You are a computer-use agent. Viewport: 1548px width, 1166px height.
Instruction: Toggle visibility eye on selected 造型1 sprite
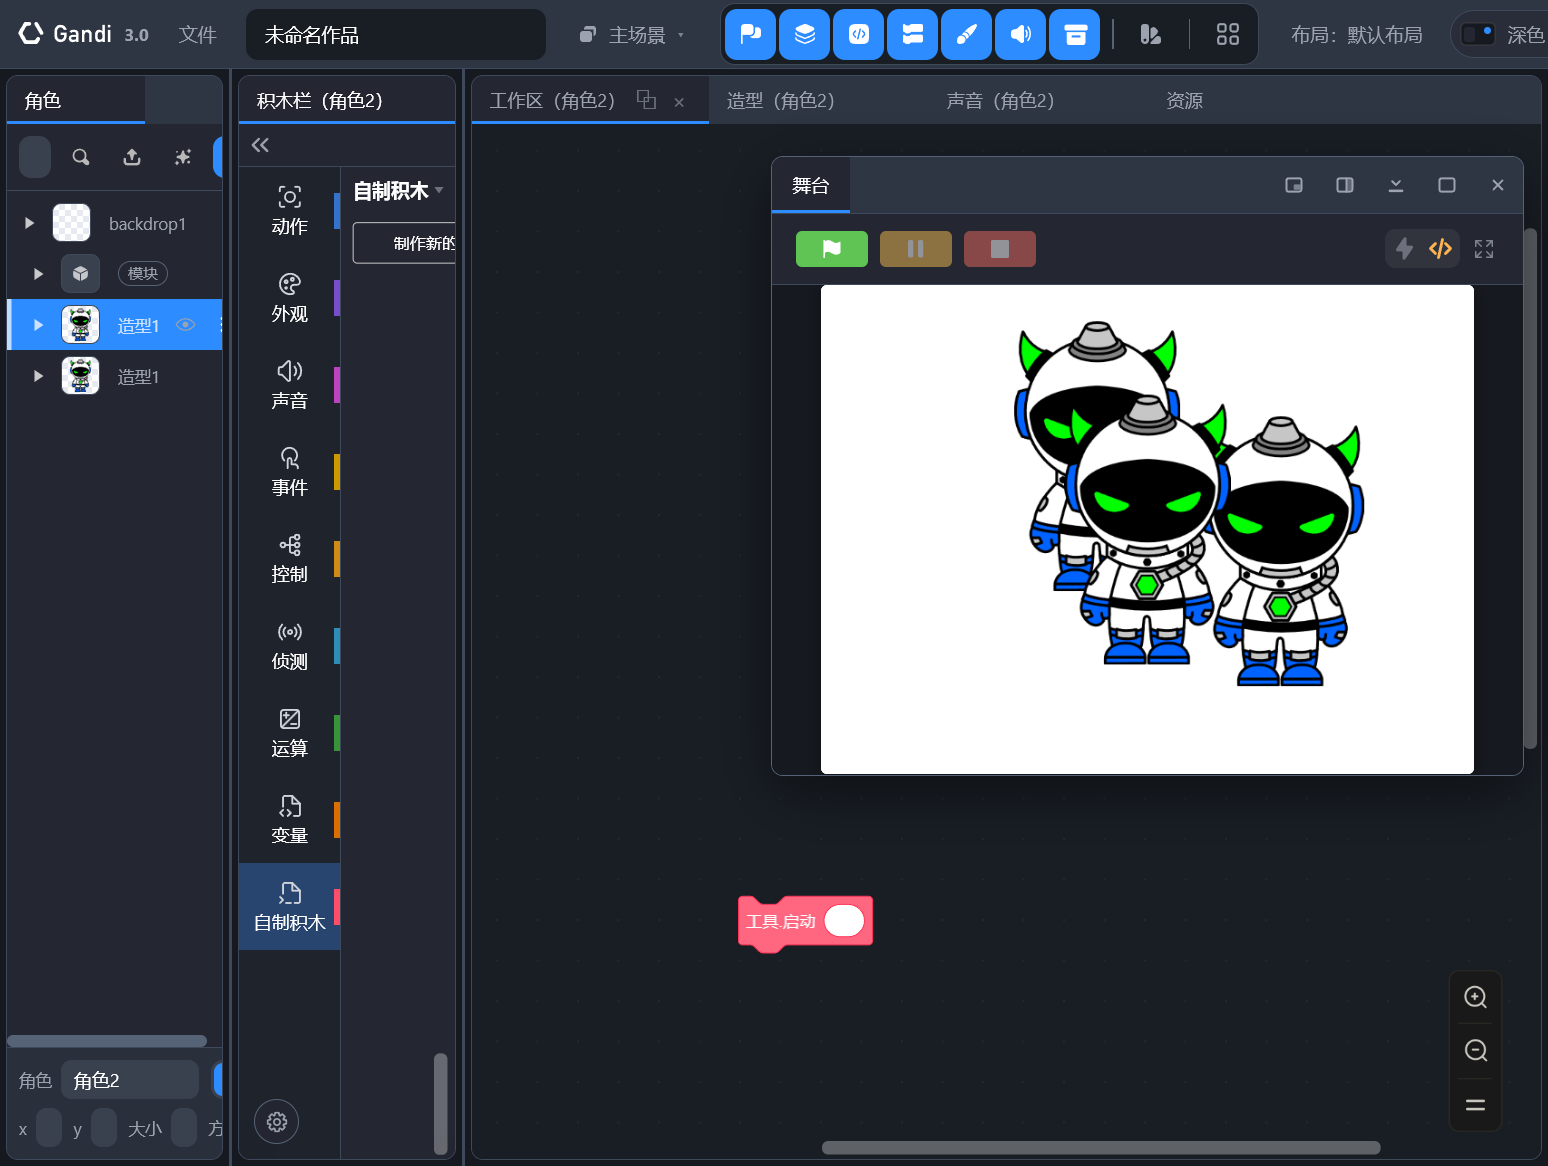tap(186, 324)
